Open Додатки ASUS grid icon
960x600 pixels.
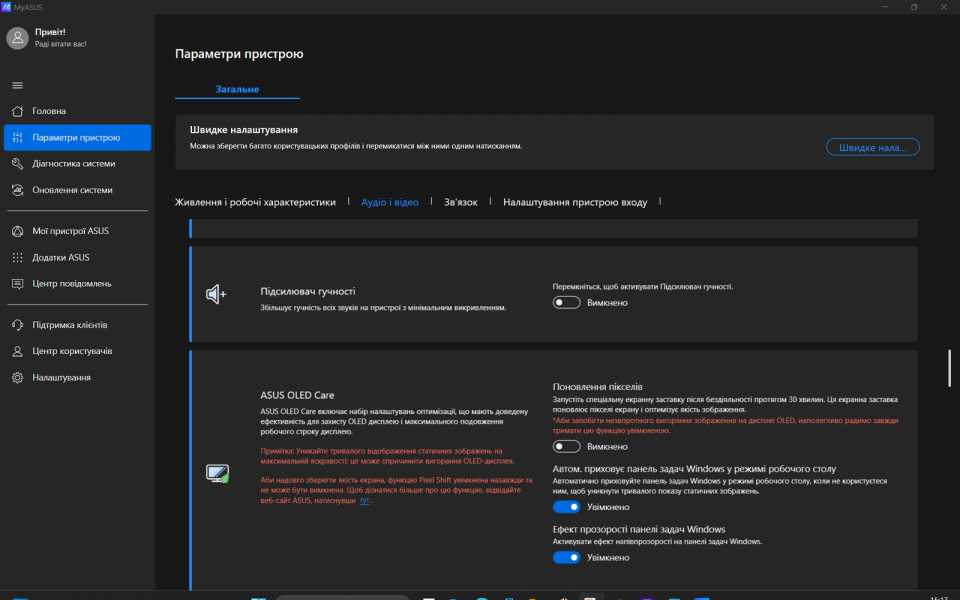(17, 258)
